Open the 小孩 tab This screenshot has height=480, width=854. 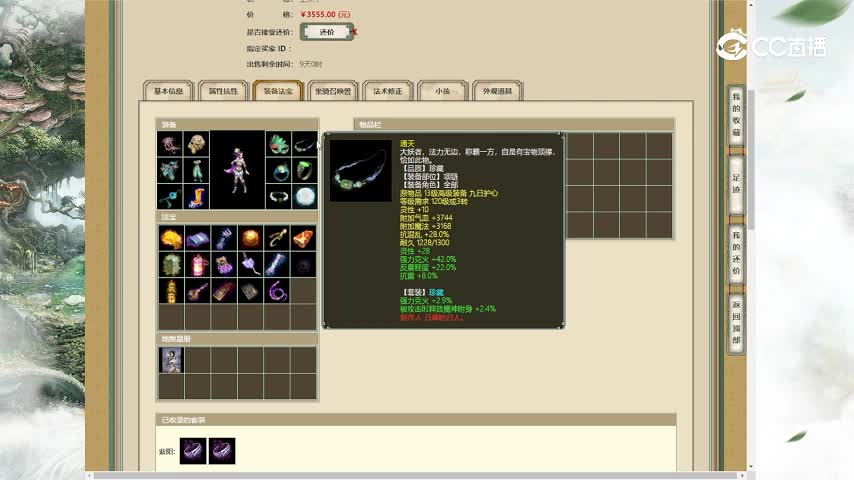point(443,91)
